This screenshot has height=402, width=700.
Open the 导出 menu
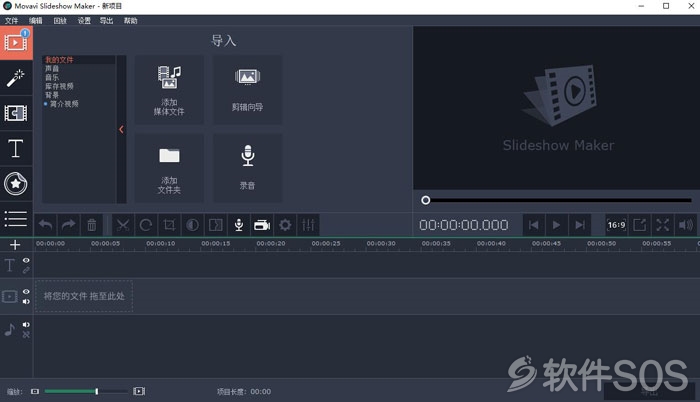click(x=106, y=21)
